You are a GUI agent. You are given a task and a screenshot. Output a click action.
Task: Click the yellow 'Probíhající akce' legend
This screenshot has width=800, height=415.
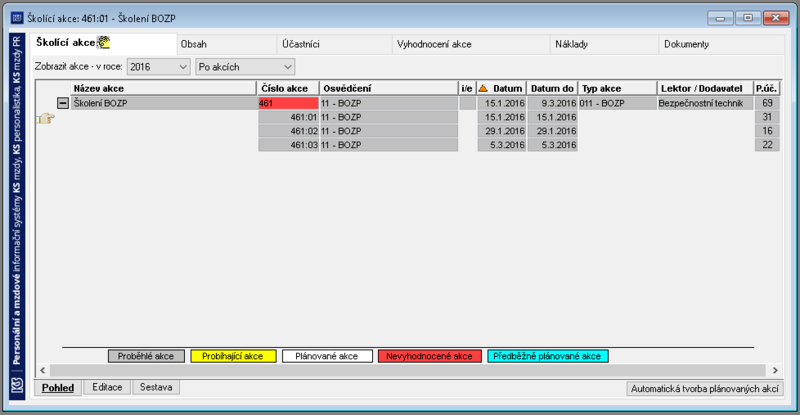233,356
